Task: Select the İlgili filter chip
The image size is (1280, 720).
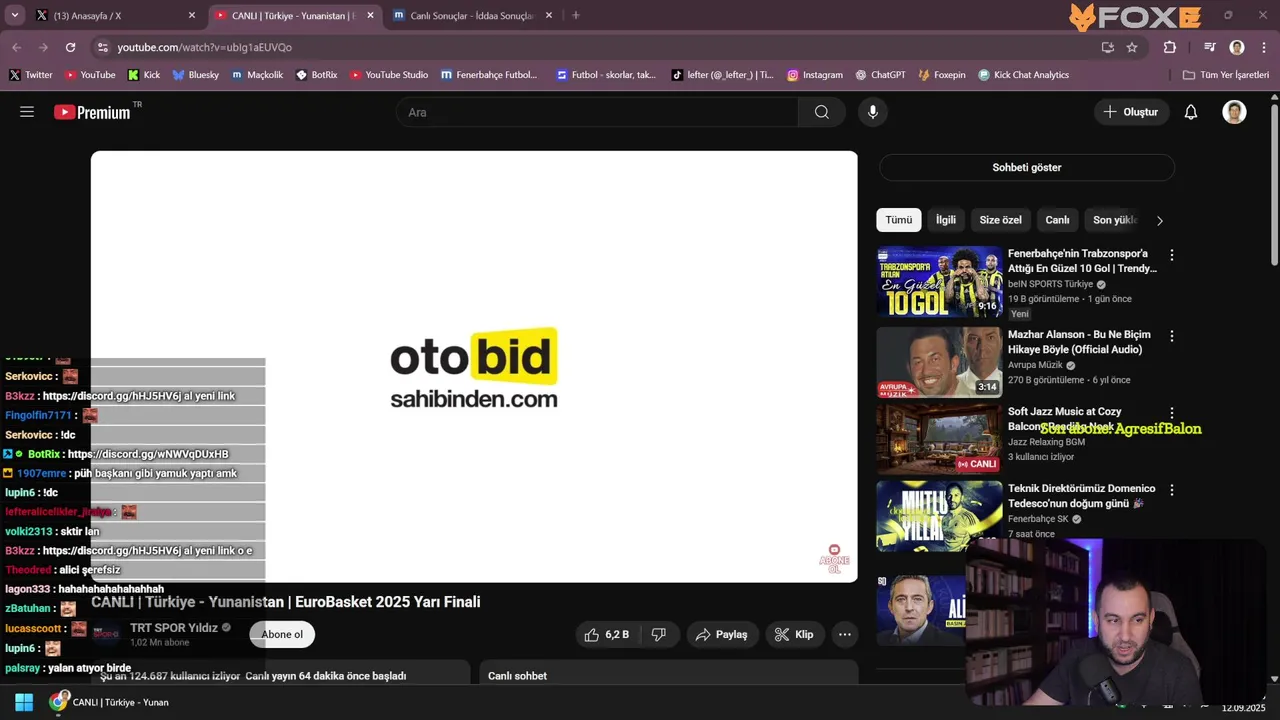Action: point(945,220)
